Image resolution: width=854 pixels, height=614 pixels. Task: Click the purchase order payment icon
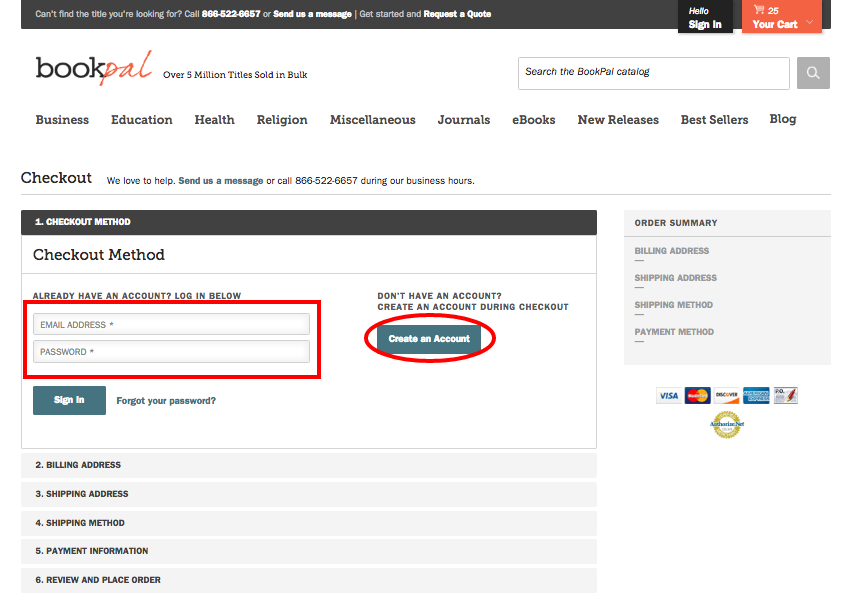click(x=785, y=396)
